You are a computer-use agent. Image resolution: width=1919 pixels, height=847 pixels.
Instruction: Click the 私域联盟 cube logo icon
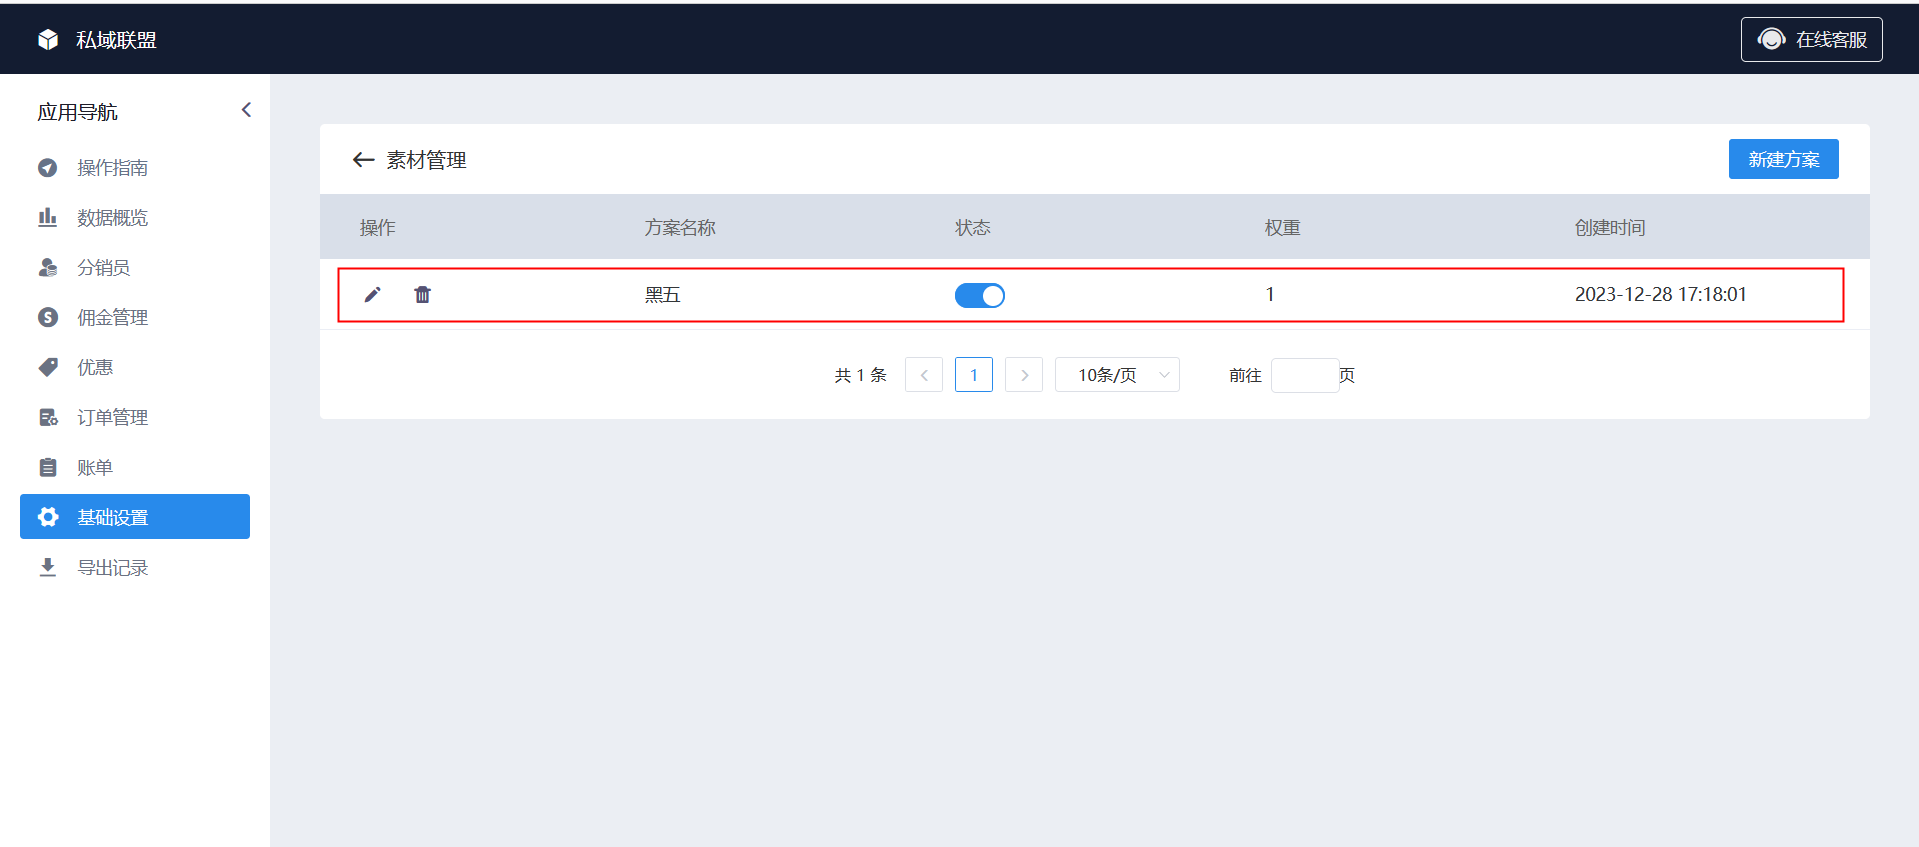48,40
